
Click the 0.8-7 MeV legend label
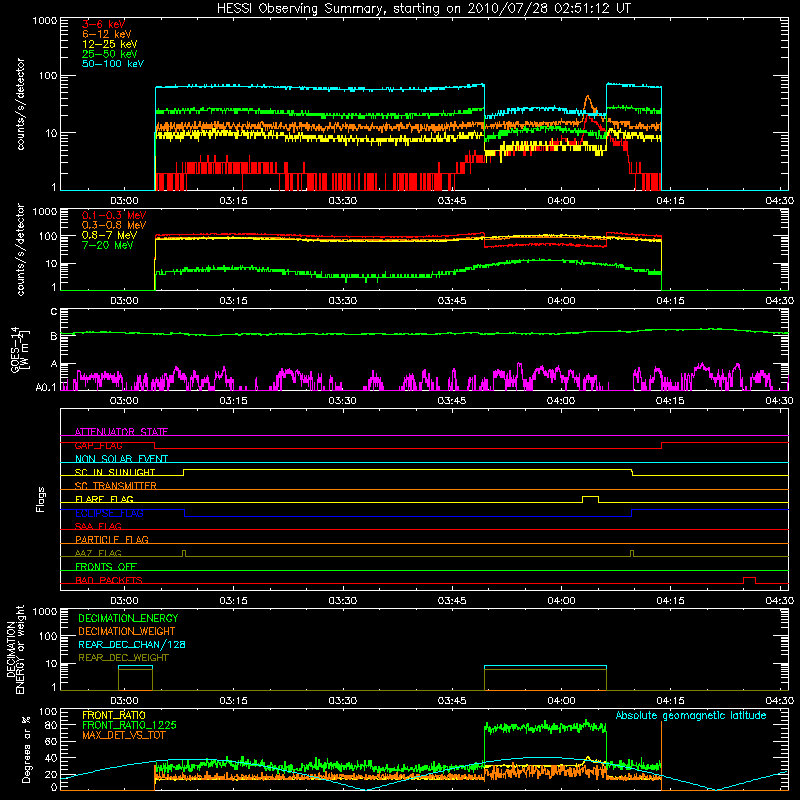point(109,235)
